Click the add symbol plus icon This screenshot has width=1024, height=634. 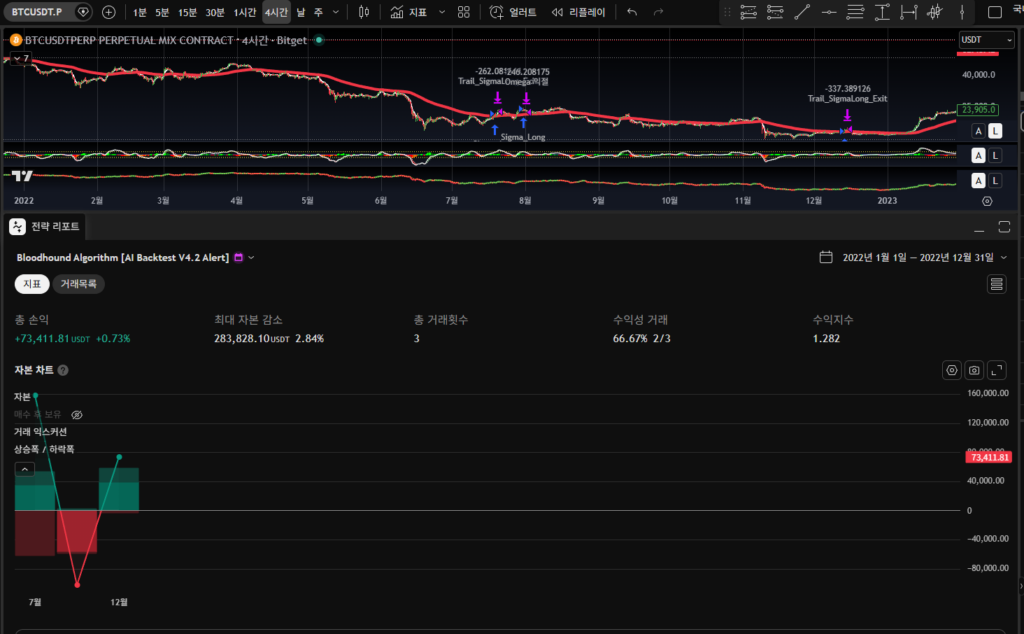click(108, 12)
